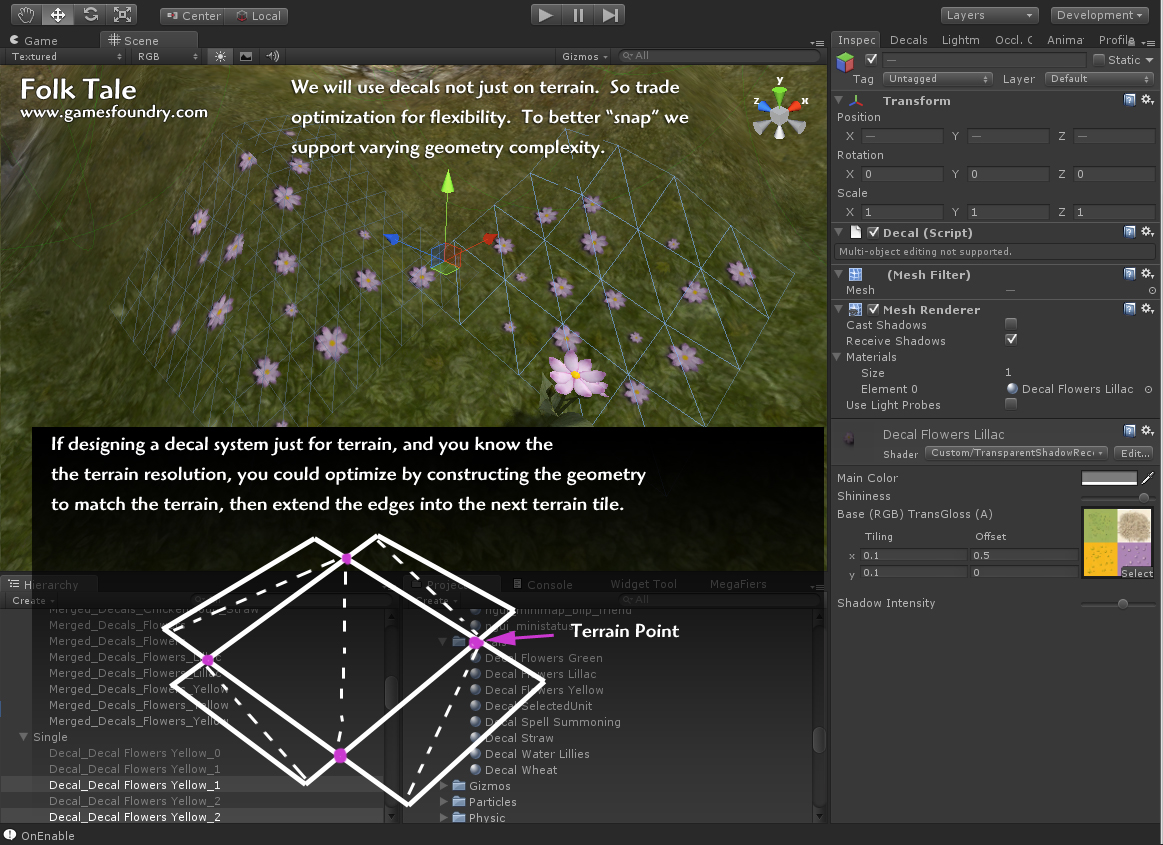The height and width of the screenshot is (845, 1163).
Task: Click the Main Color swatch
Action: pyautogui.click(x=1109, y=478)
